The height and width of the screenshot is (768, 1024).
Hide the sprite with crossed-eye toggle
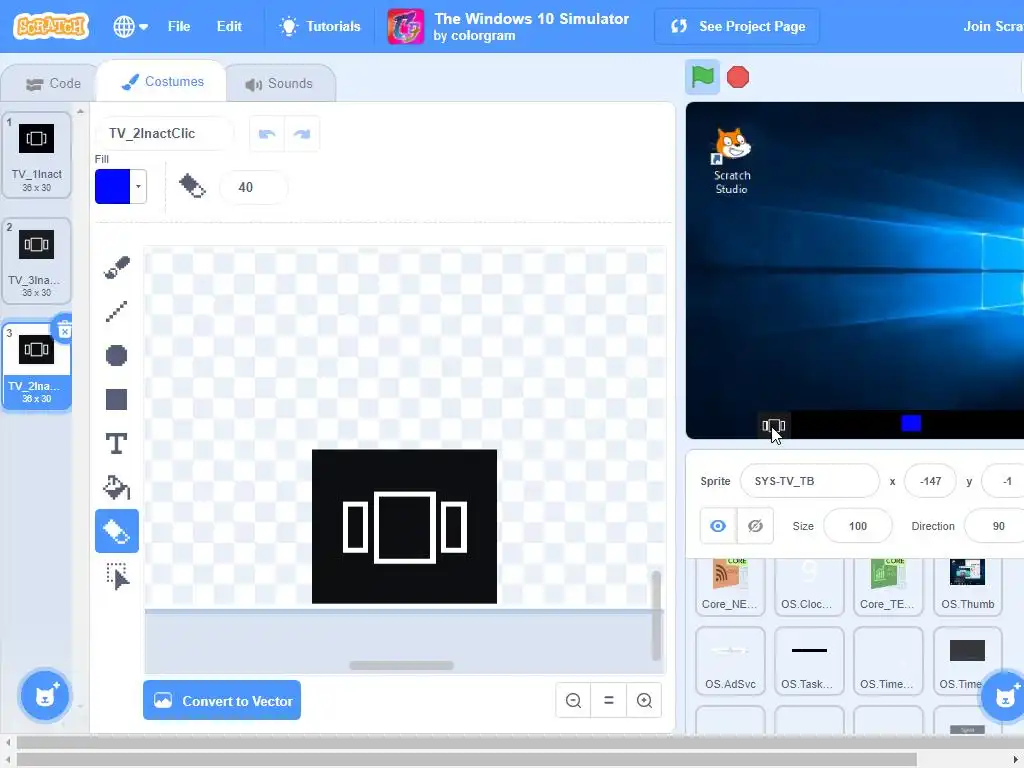tap(755, 526)
